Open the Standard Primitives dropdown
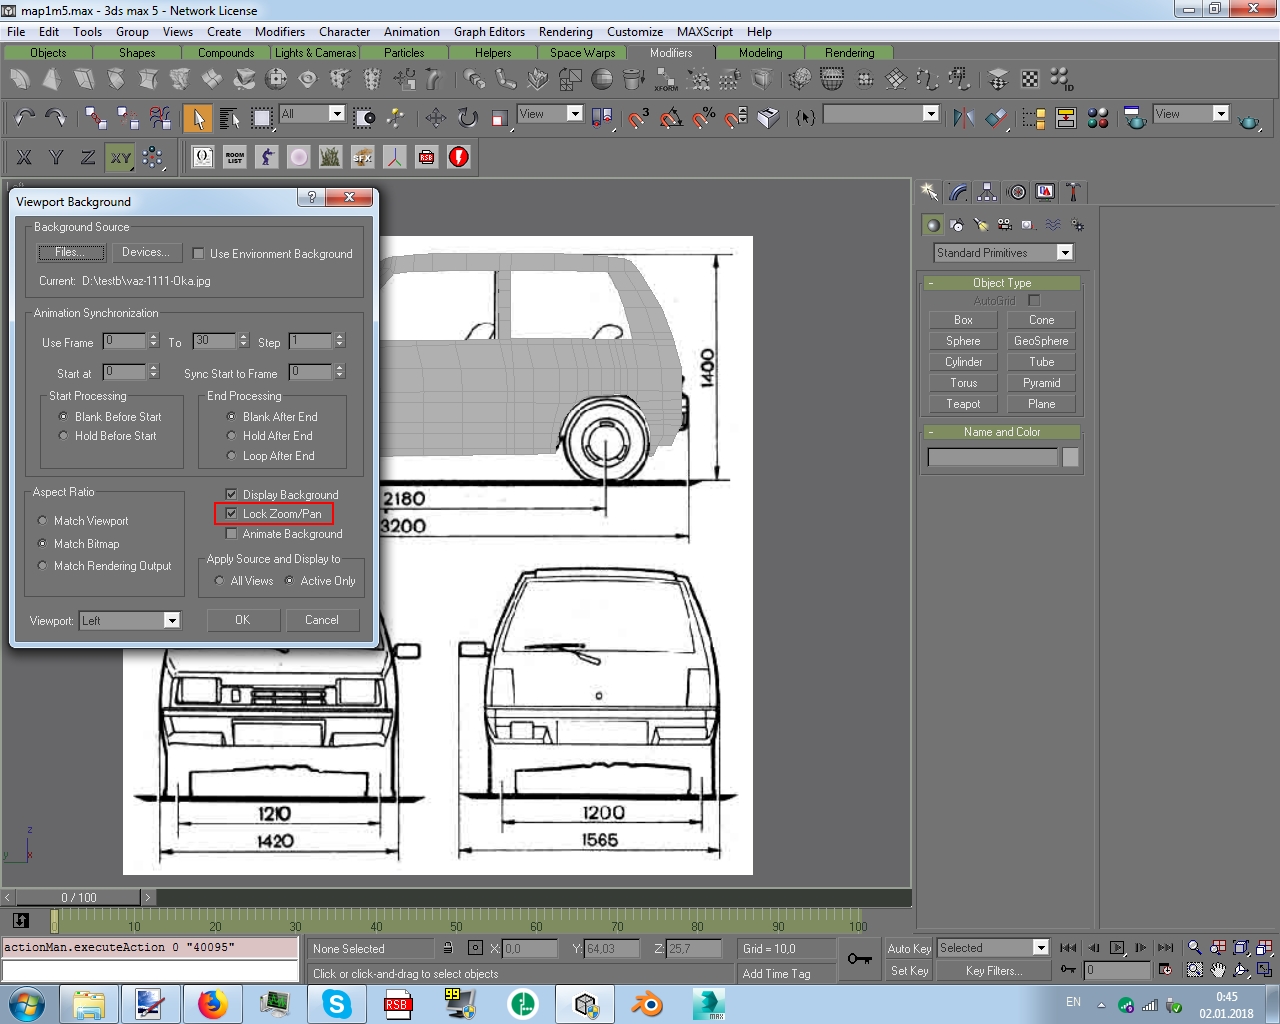This screenshot has height=1024, width=1280. pyautogui.click(x=1064, y=253)
